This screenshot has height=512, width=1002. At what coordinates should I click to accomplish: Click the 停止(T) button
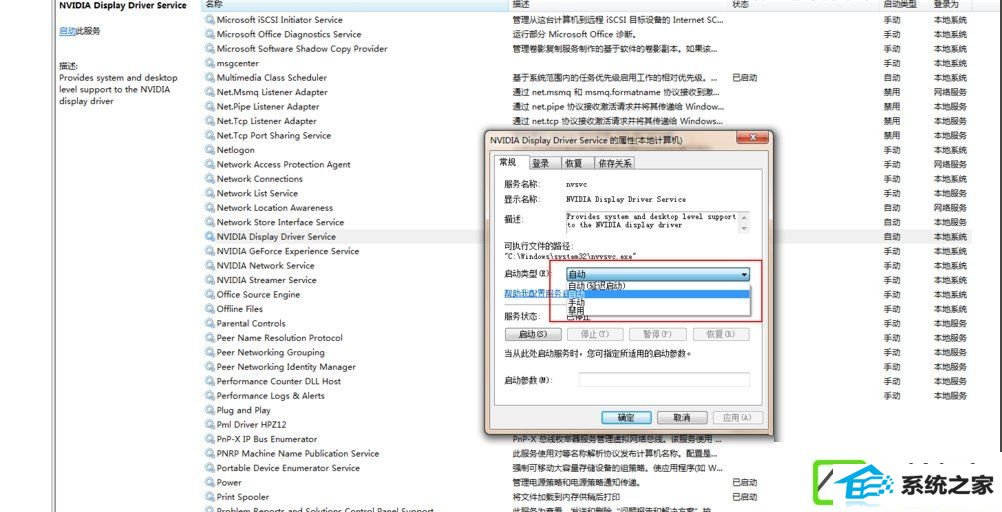pos(594,334)
